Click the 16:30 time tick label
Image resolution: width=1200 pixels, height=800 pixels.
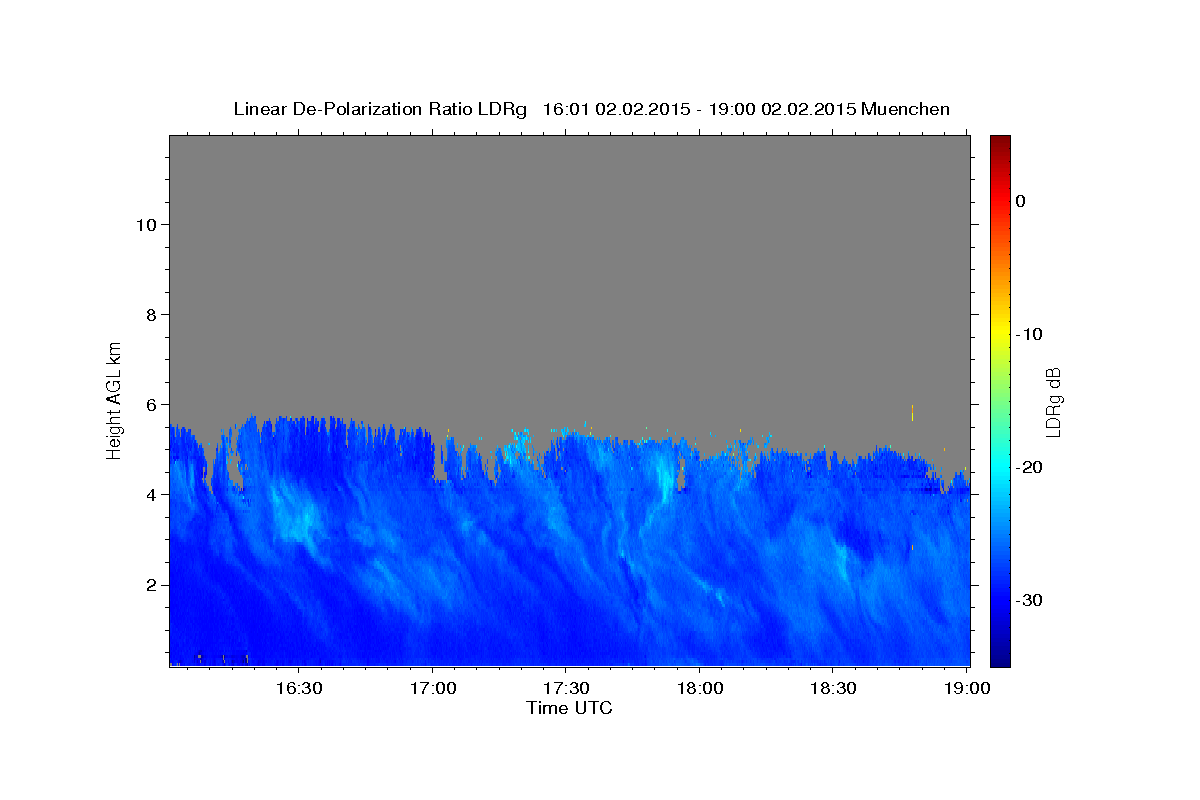click(299, 689)
